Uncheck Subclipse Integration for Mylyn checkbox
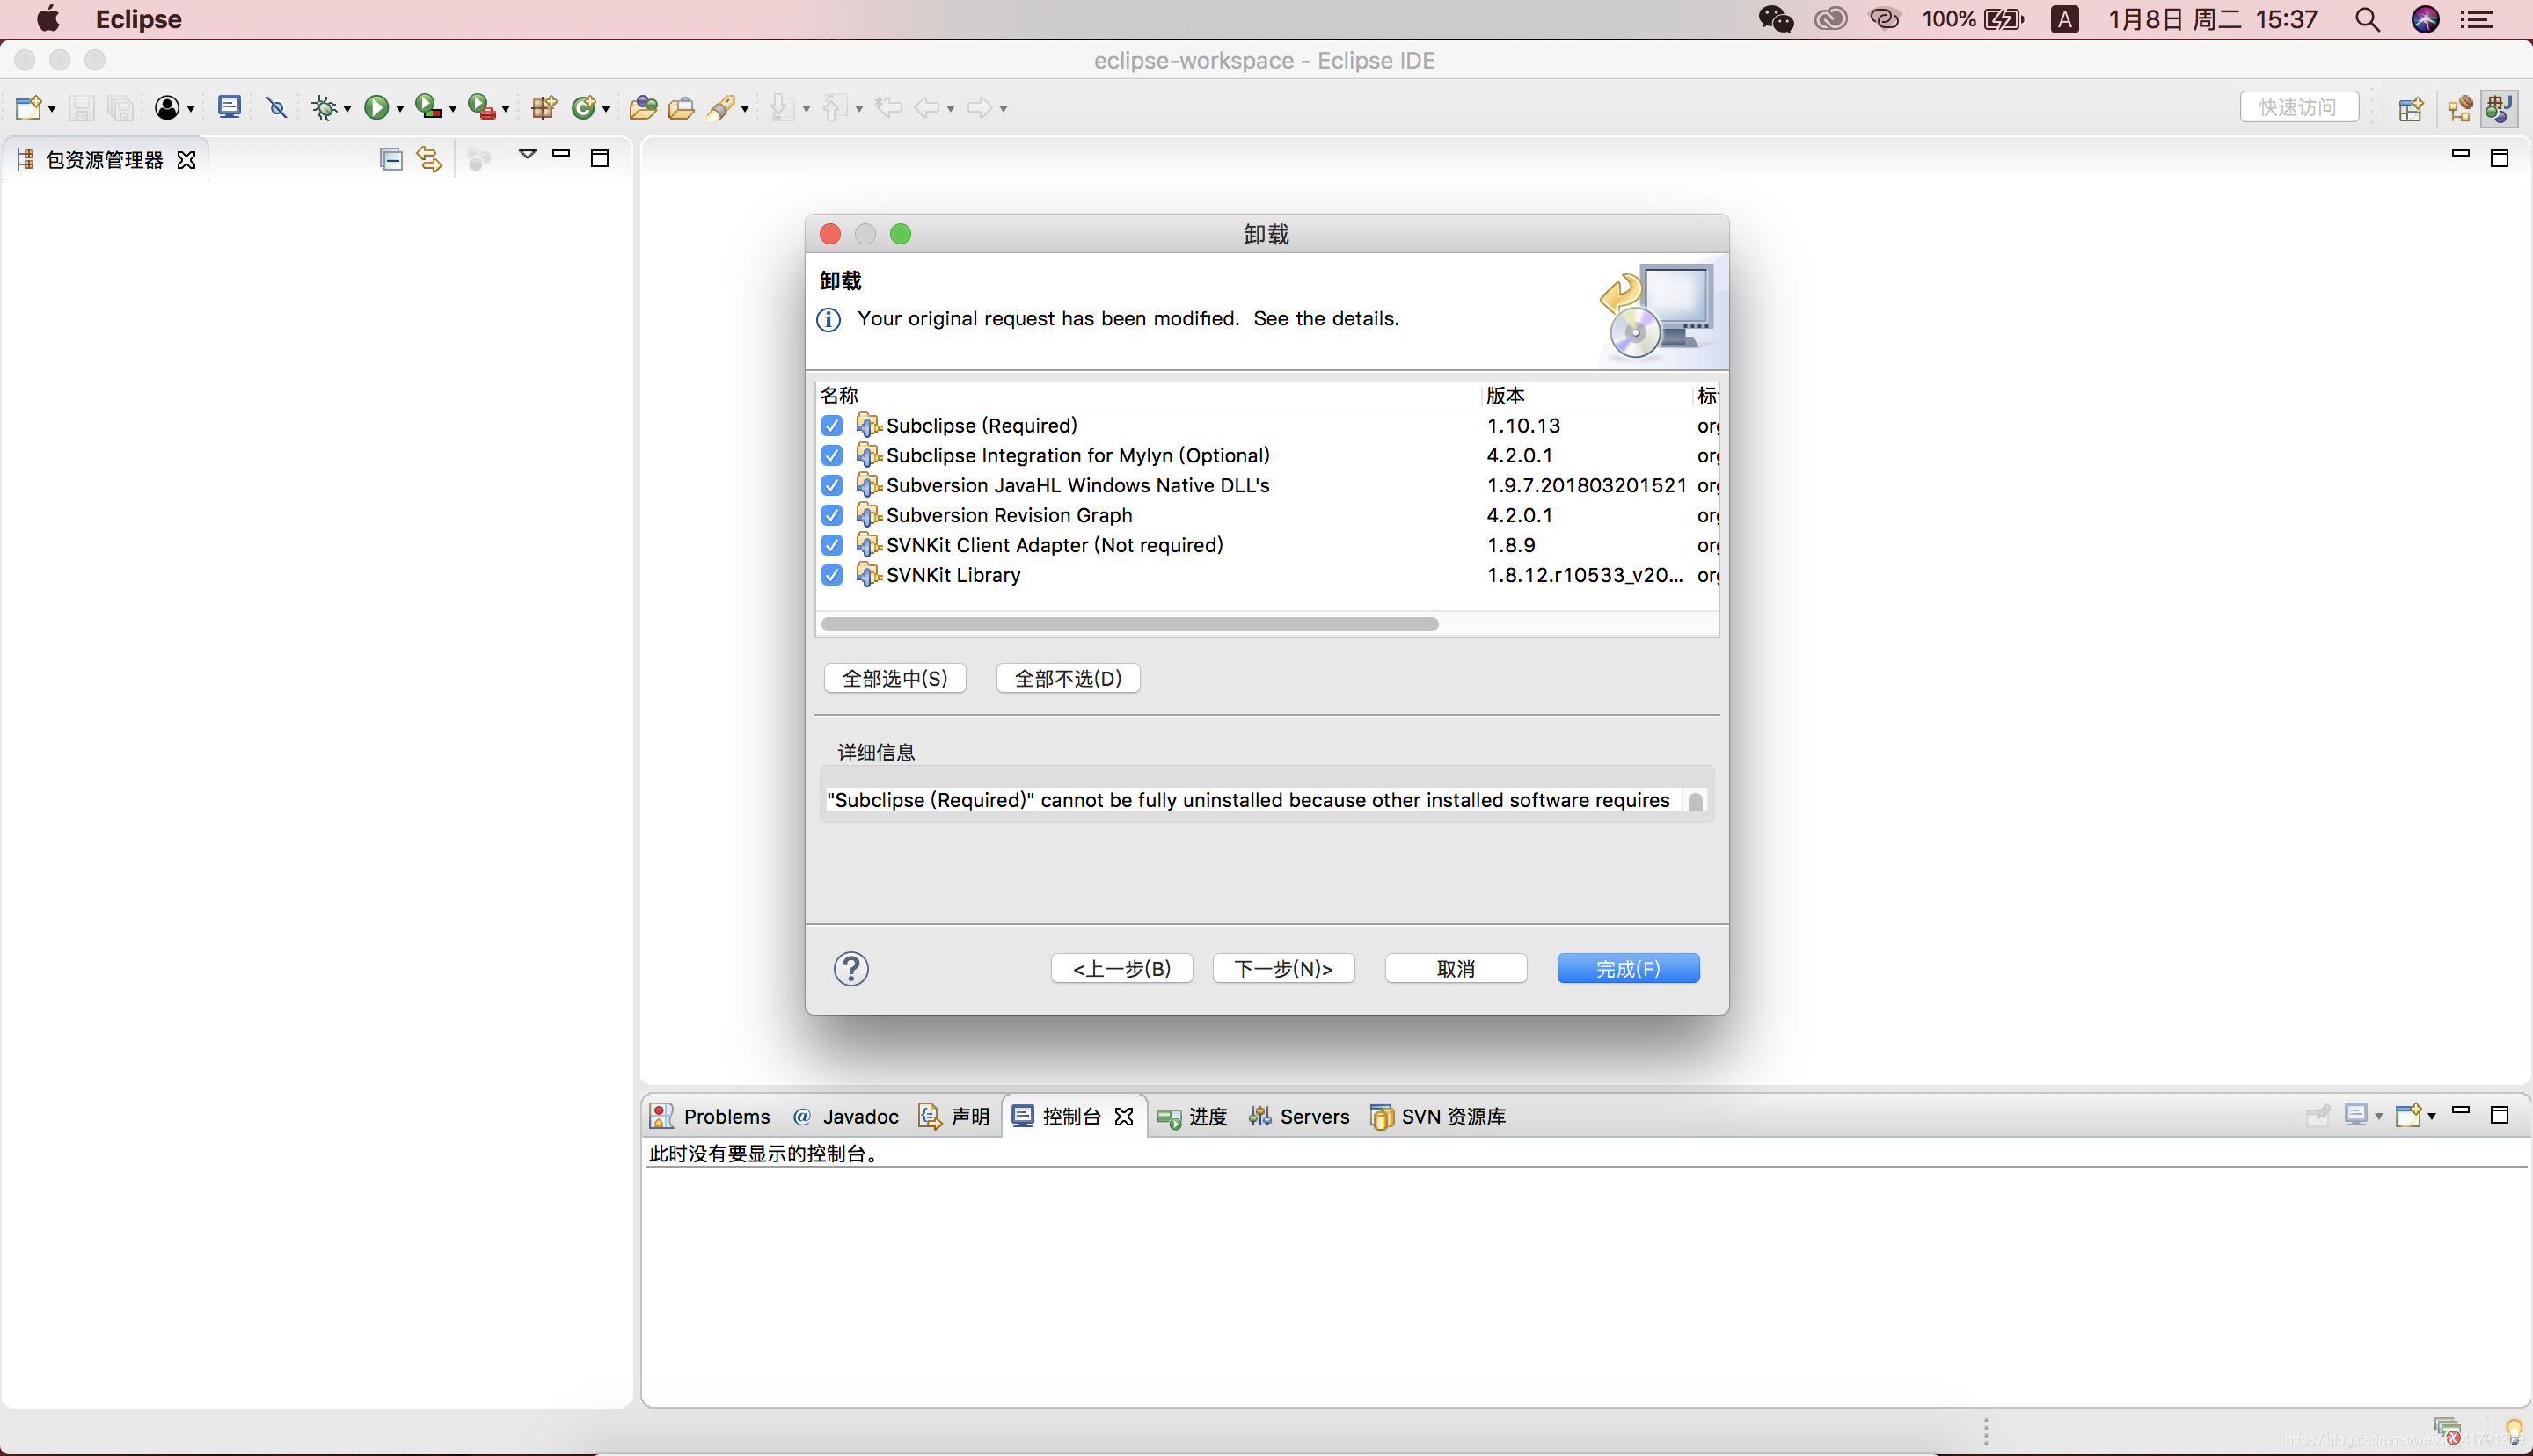Image resolution: width=2533 pixels, height=1456 pixels. pyautogui.click(x=832, y=455)
